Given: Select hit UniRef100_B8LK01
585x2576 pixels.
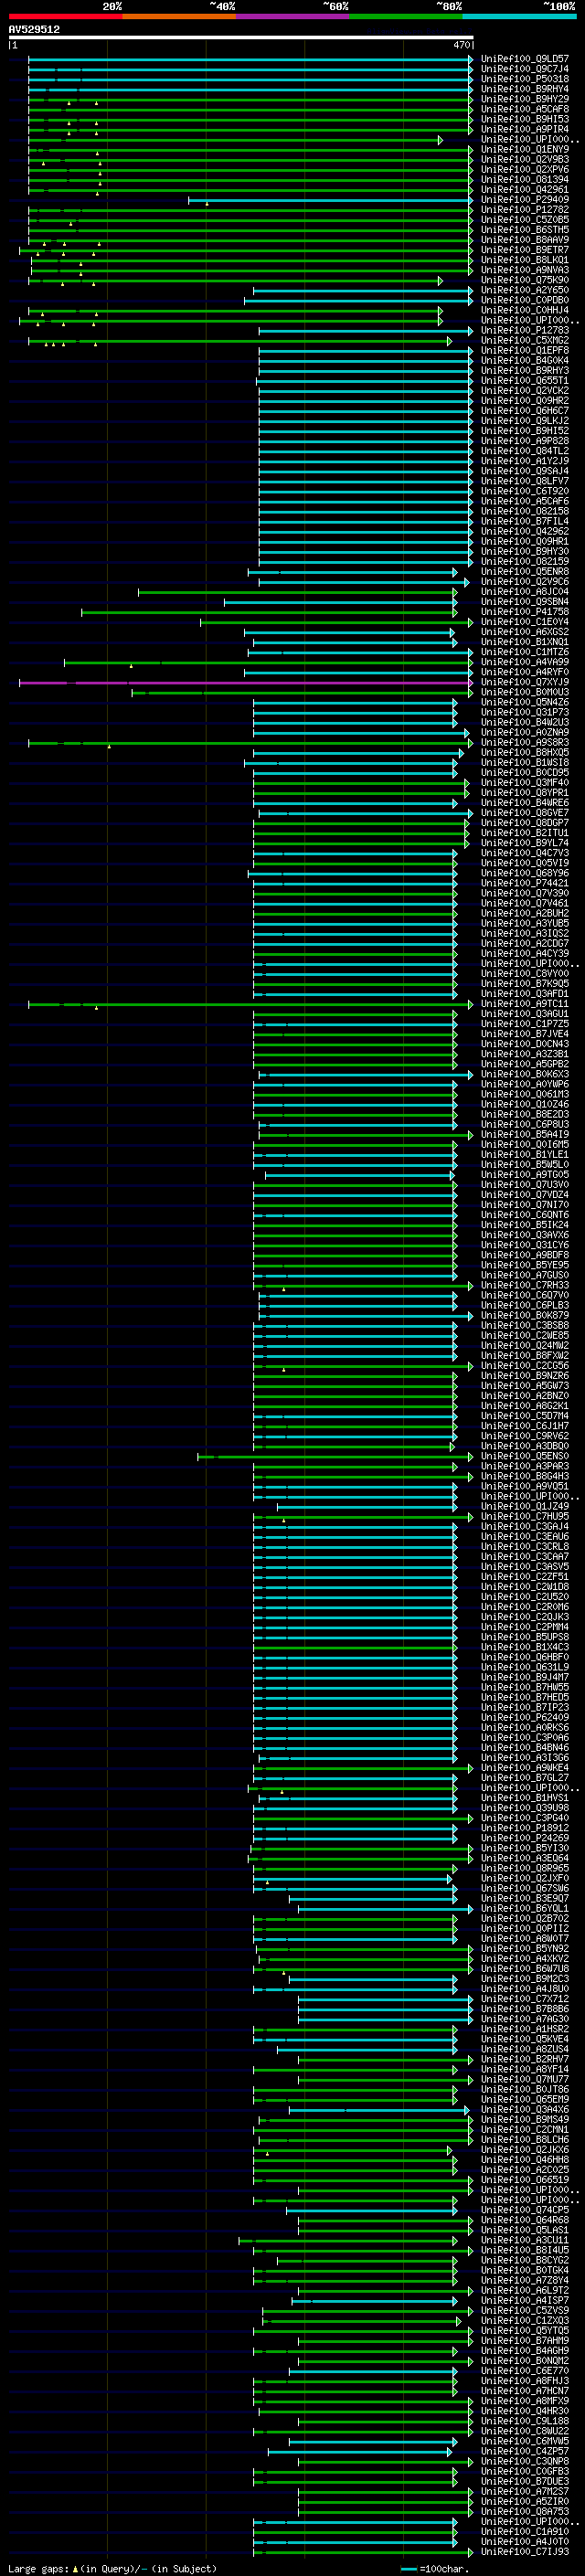Looking at the screenshot, I should (x=525, y=261).
